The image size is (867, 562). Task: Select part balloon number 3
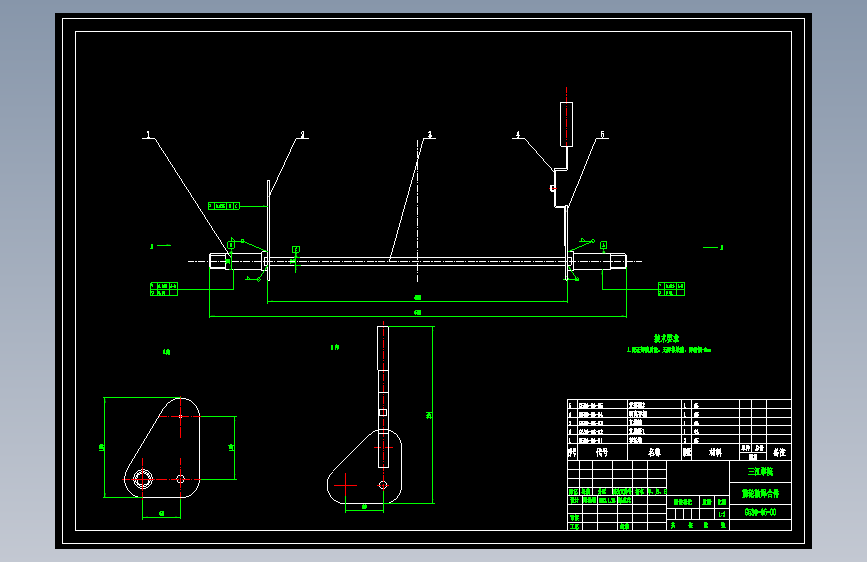[430, 134]
